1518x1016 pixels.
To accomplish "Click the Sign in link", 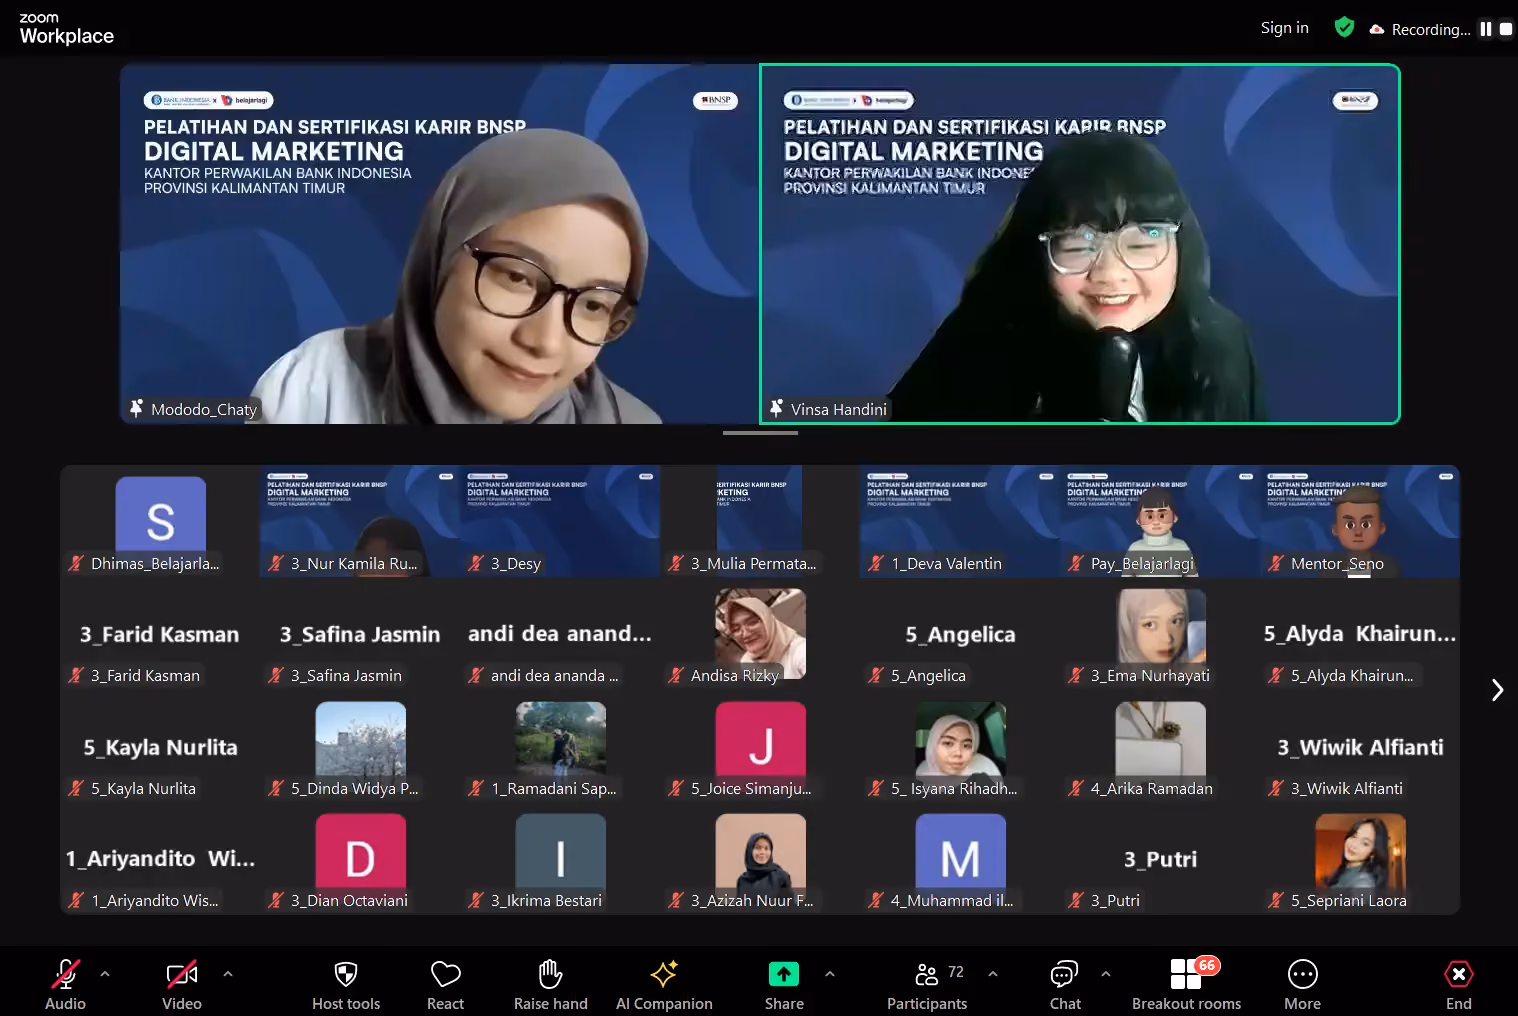I will 1284,28.
